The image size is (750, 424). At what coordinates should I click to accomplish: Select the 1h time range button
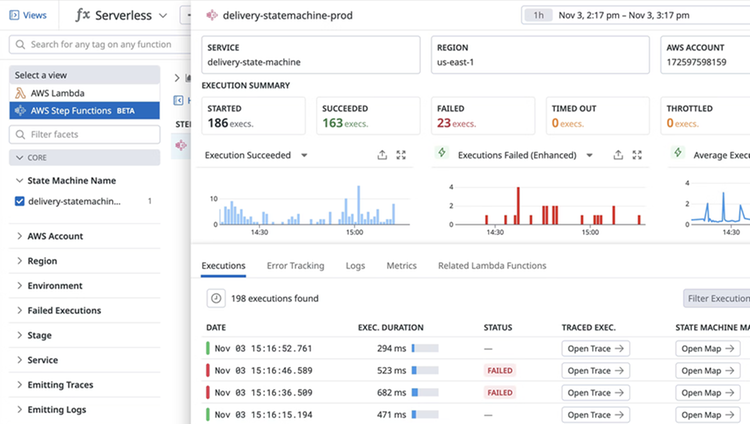[539, 15]
